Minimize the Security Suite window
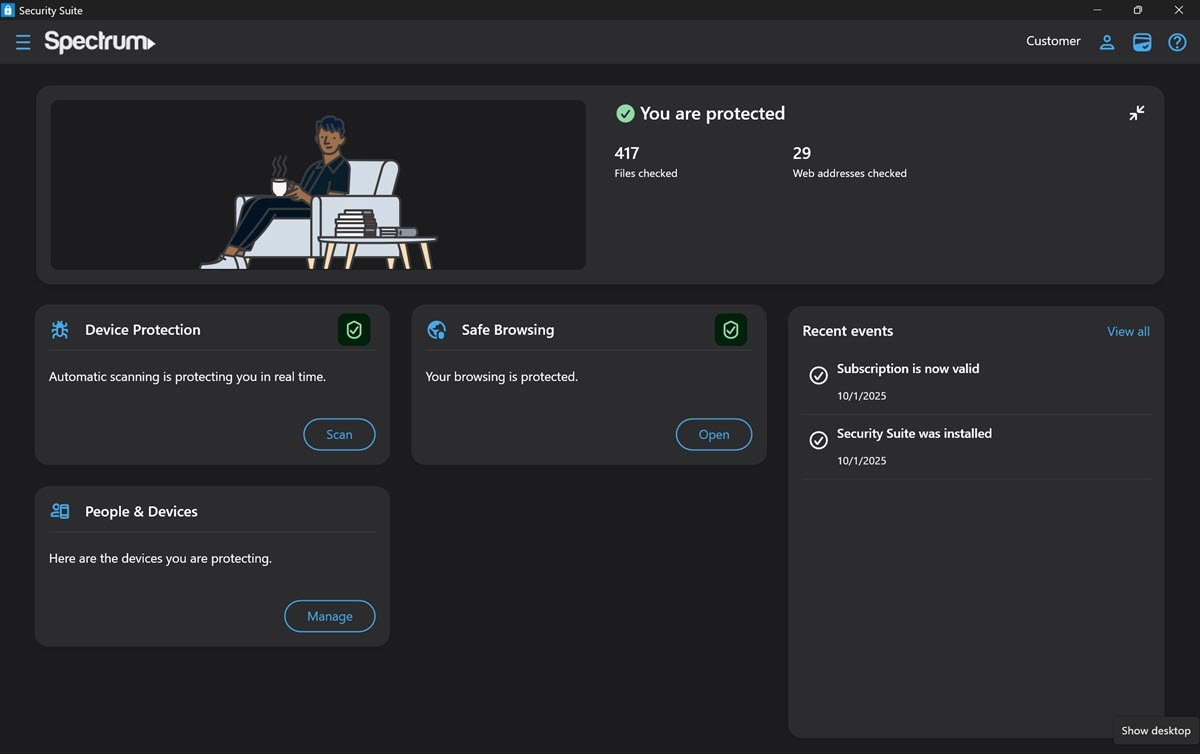The width and height of the screenshot is (1200, 755). (x=1097, y=10)
